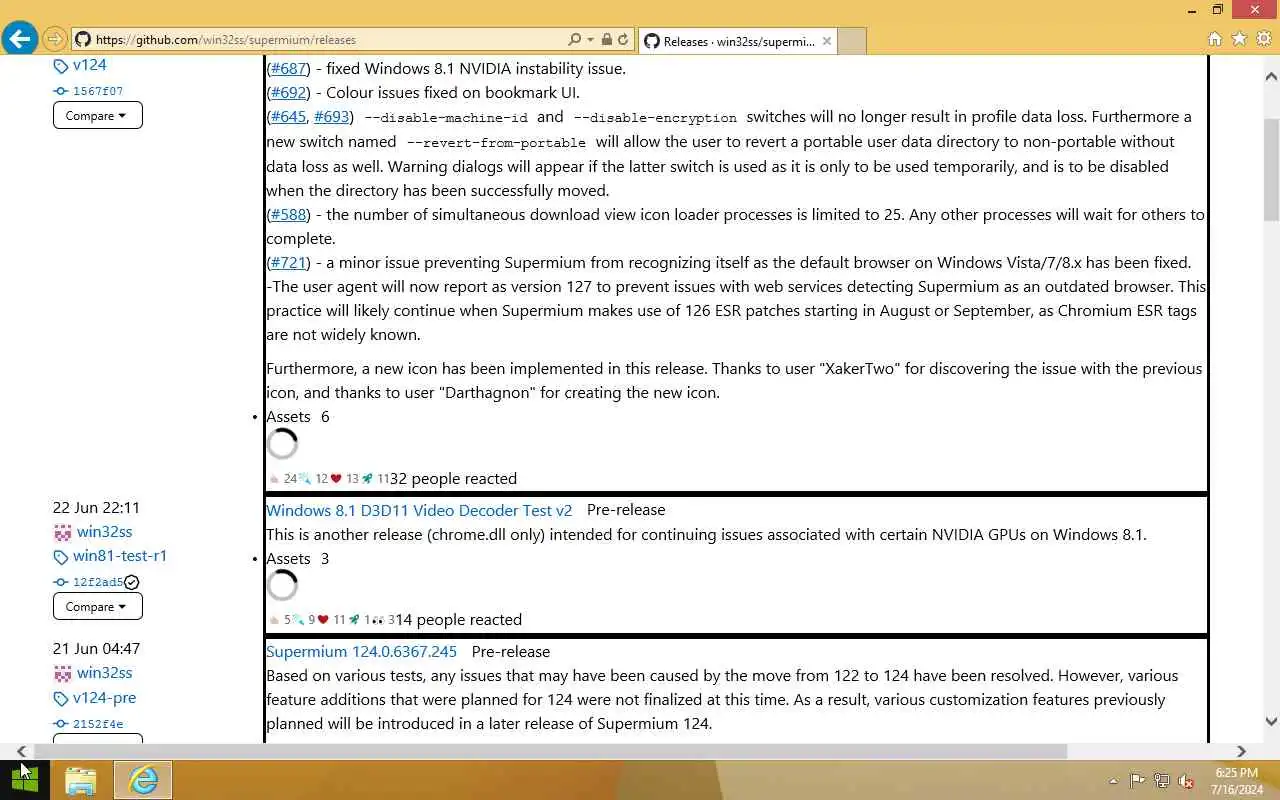Click win32ss avatar for 22 Jun release

(62, 532)
